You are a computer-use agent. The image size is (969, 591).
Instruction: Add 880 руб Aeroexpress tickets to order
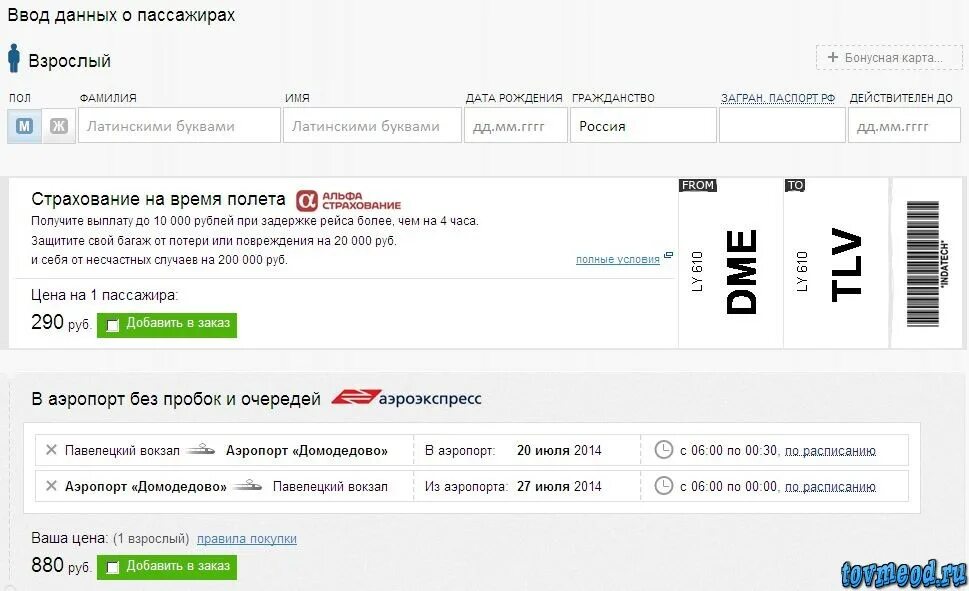click(x=167, y=567)
